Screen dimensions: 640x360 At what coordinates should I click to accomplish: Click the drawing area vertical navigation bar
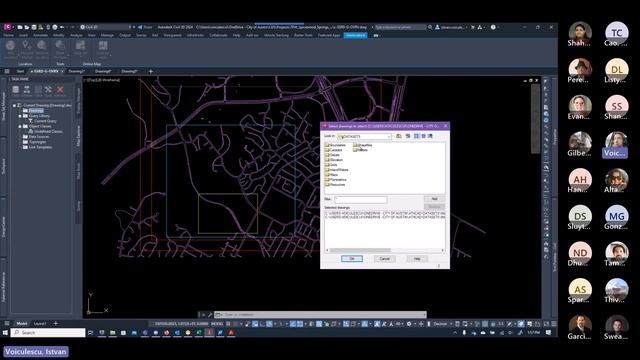(x=535, y=118)
